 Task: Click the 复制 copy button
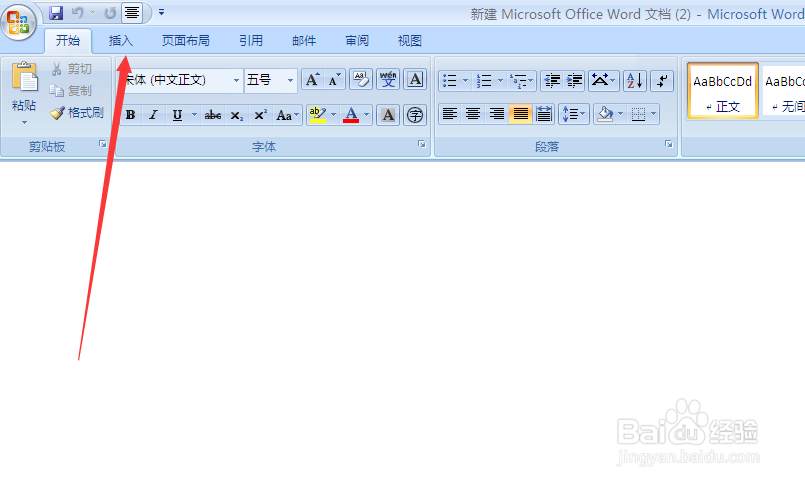[x=71, y=91]
